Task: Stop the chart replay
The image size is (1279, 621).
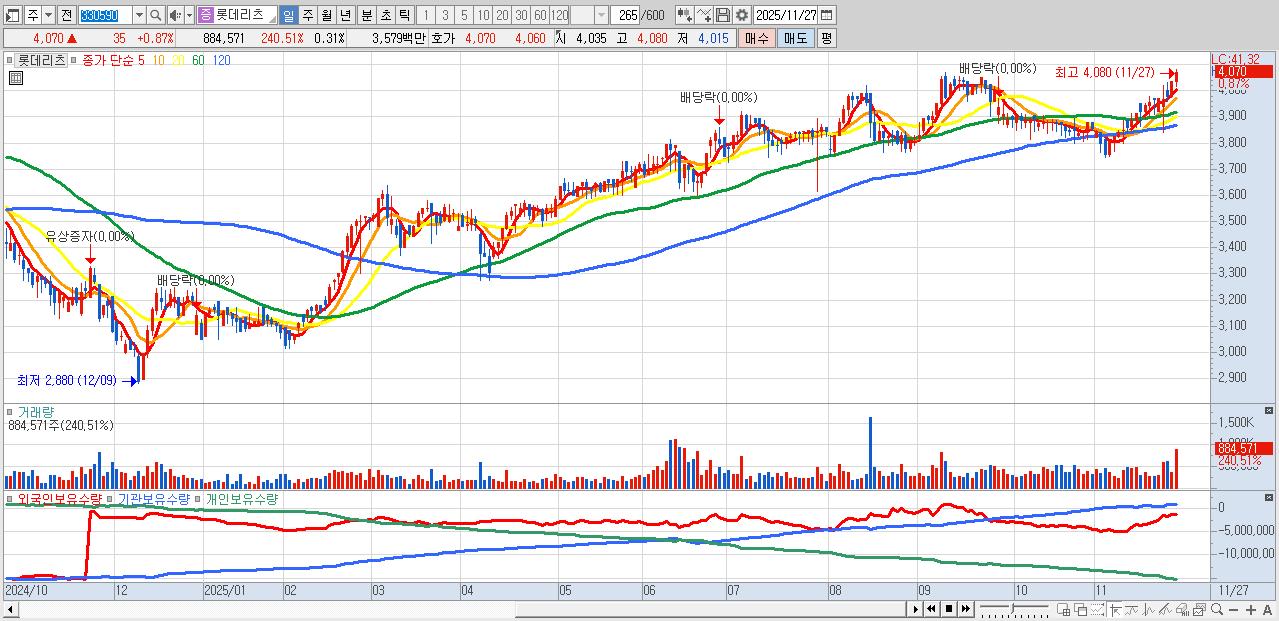Action: click(949, 609)
